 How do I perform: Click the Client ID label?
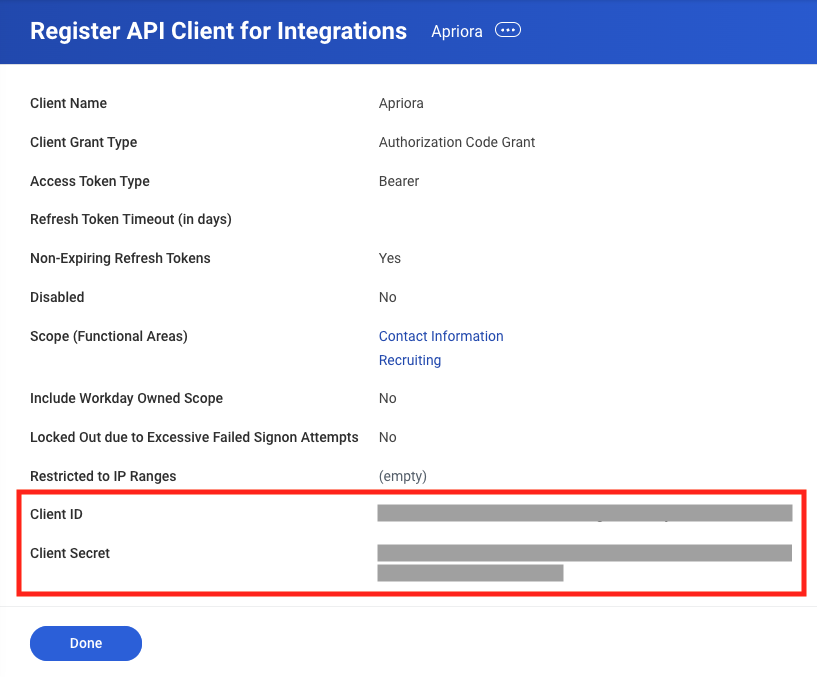pos(56,514)
